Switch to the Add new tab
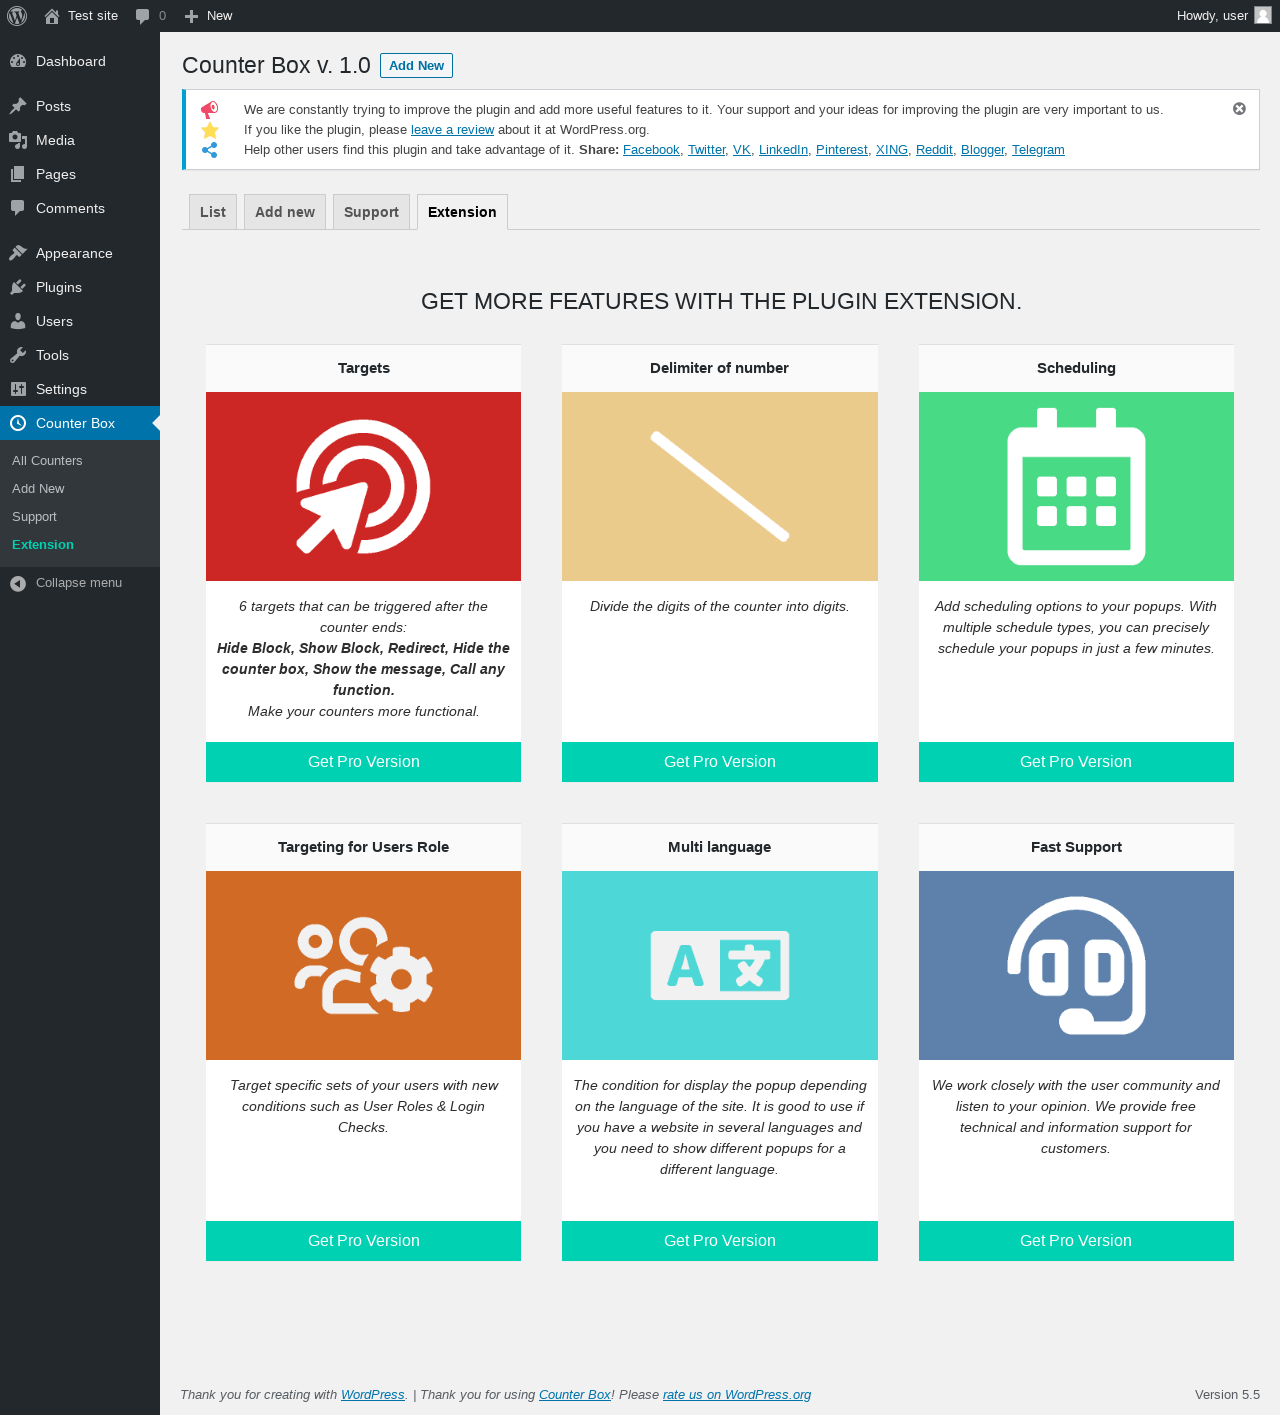Viewport: 1280px width, 1415px height. tap(285, 212)
